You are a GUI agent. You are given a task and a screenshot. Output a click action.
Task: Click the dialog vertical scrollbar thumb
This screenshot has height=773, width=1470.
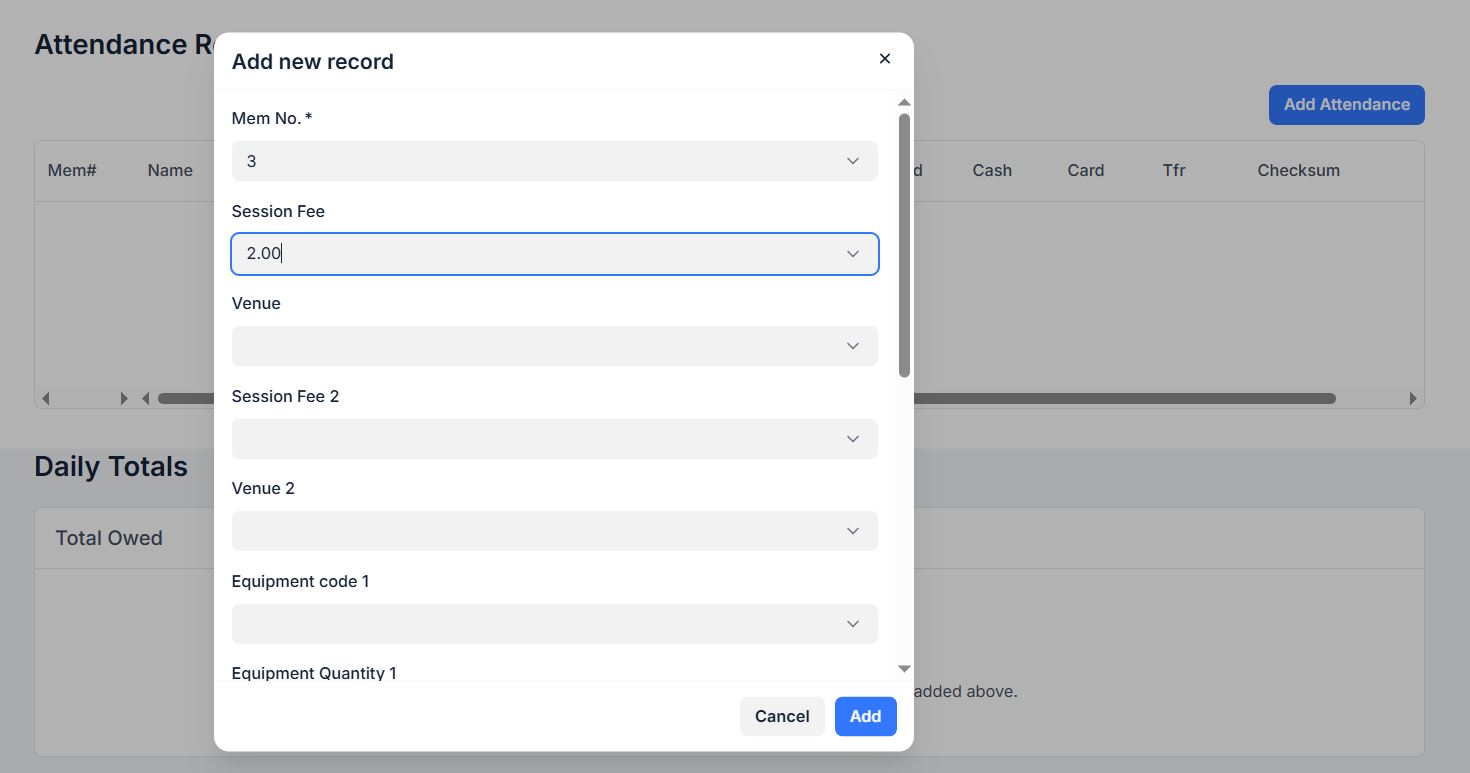coord(904,245)
